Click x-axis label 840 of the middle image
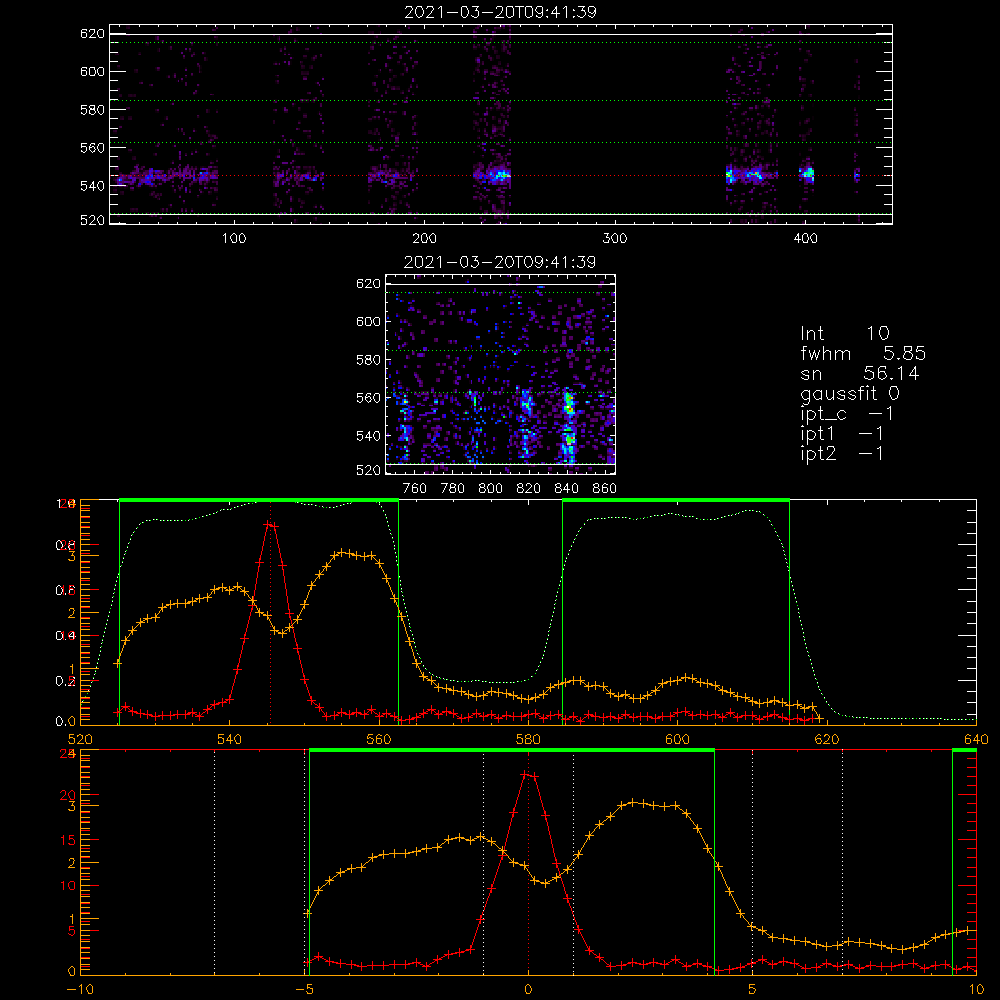The image size is (1000, 1000). pyautogui.click(x=566, y=489)
